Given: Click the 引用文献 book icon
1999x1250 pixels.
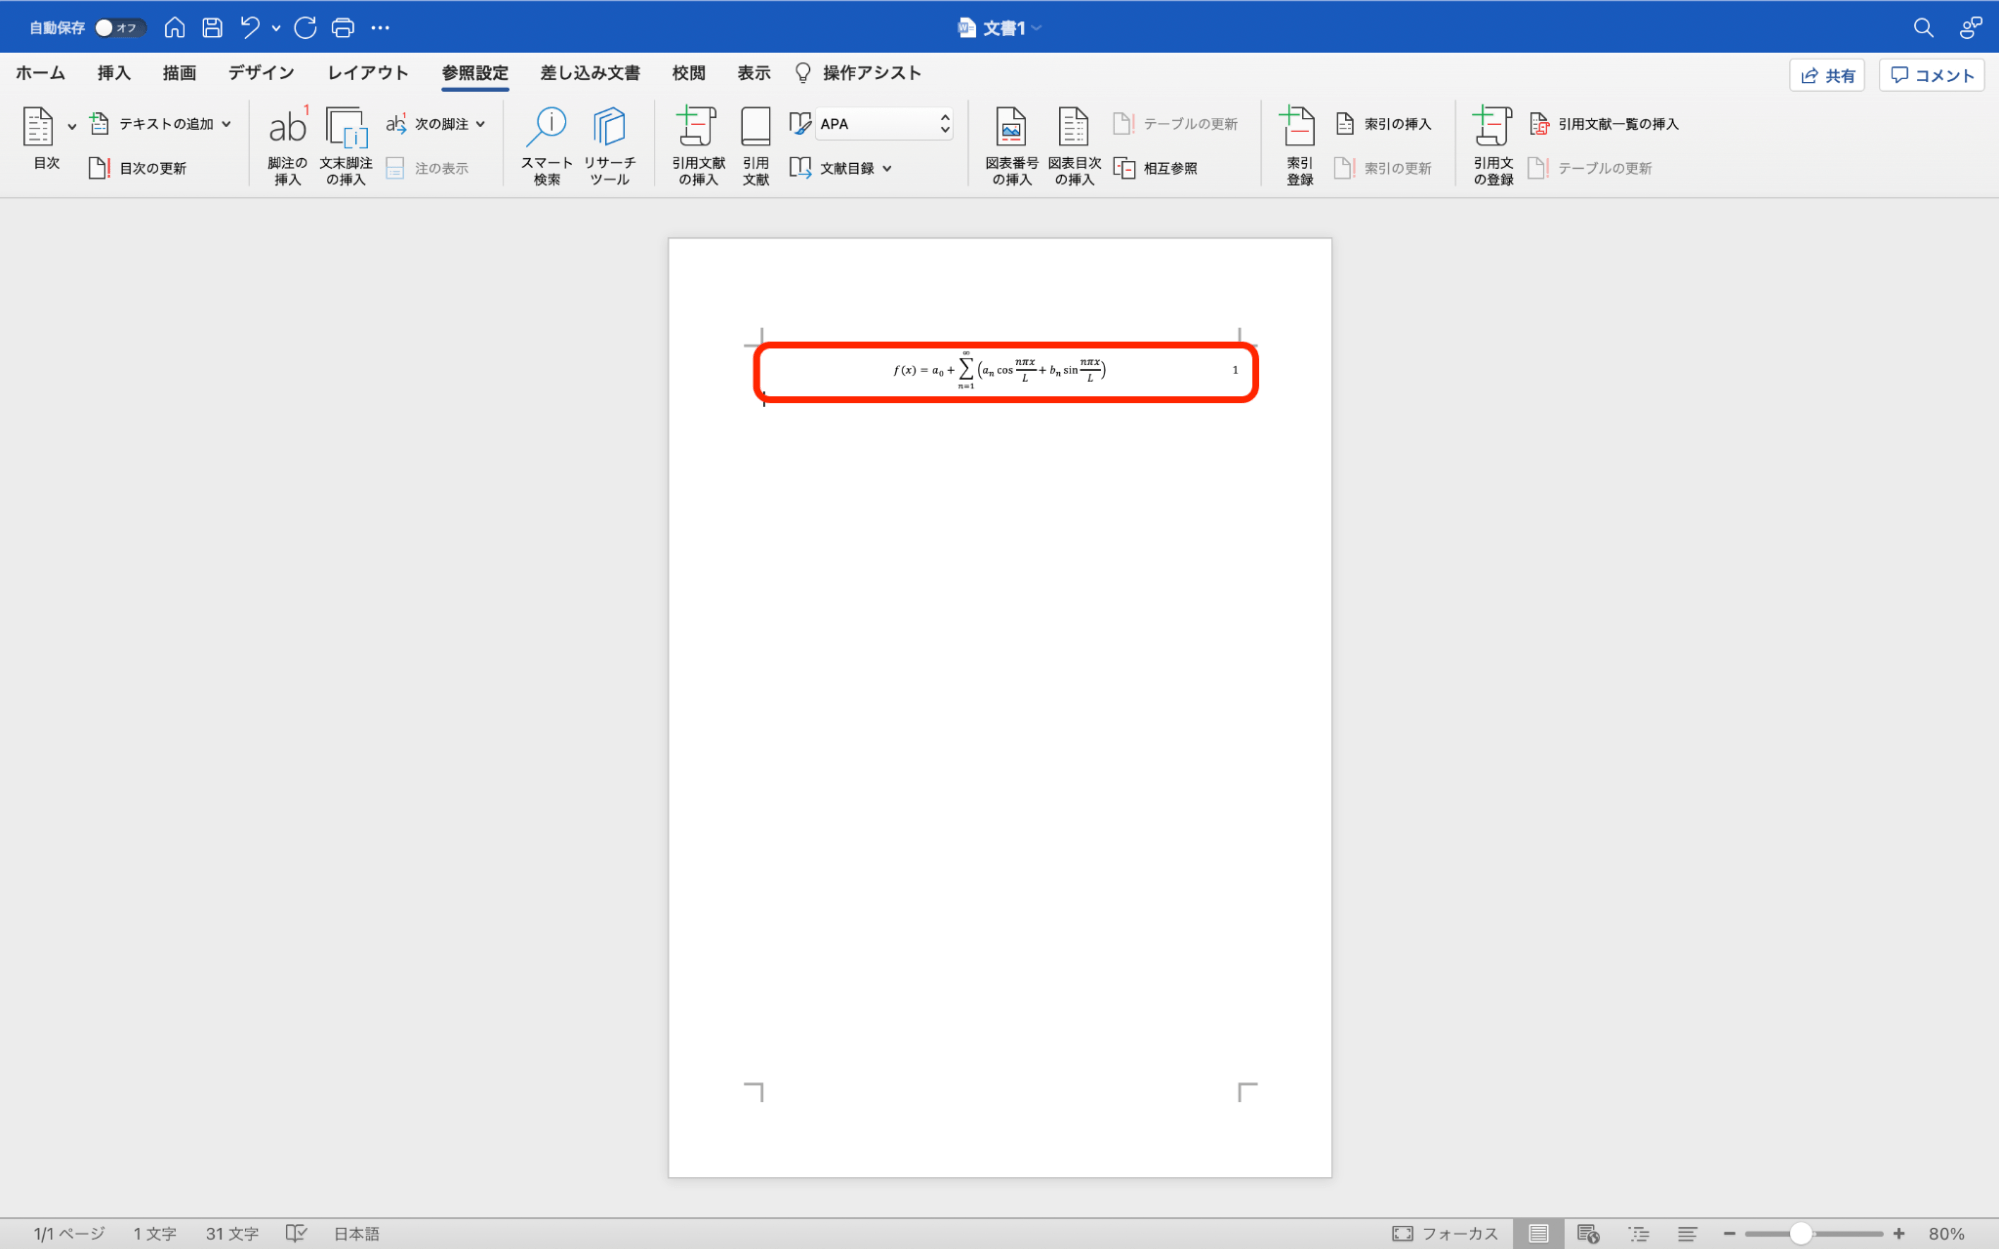Looking at the screenshot, I should point(756,146).
